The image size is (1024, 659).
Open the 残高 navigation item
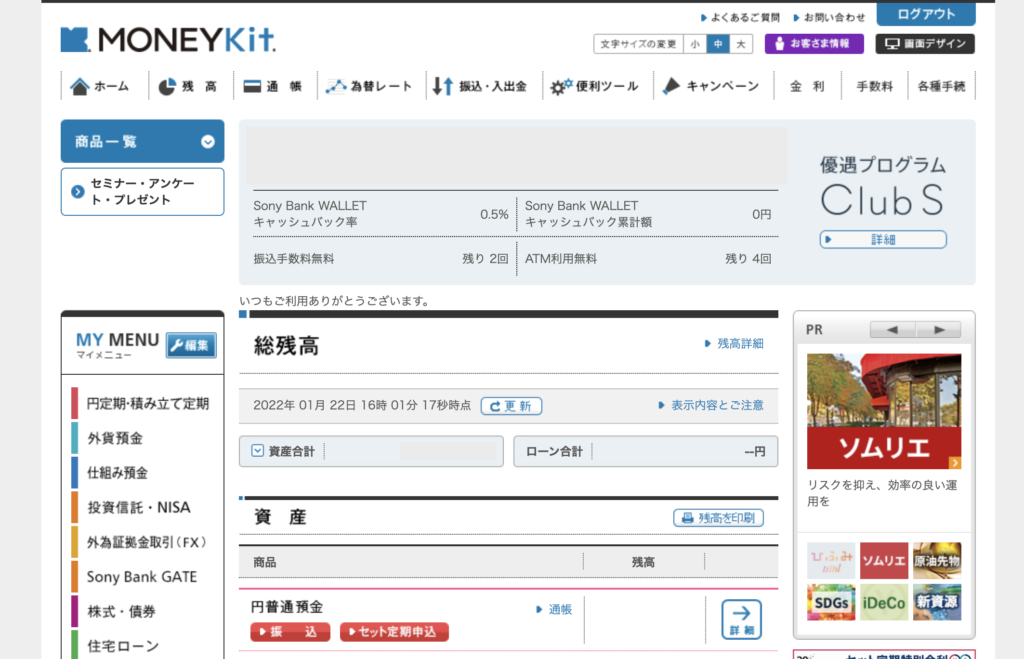click(187, 86)
